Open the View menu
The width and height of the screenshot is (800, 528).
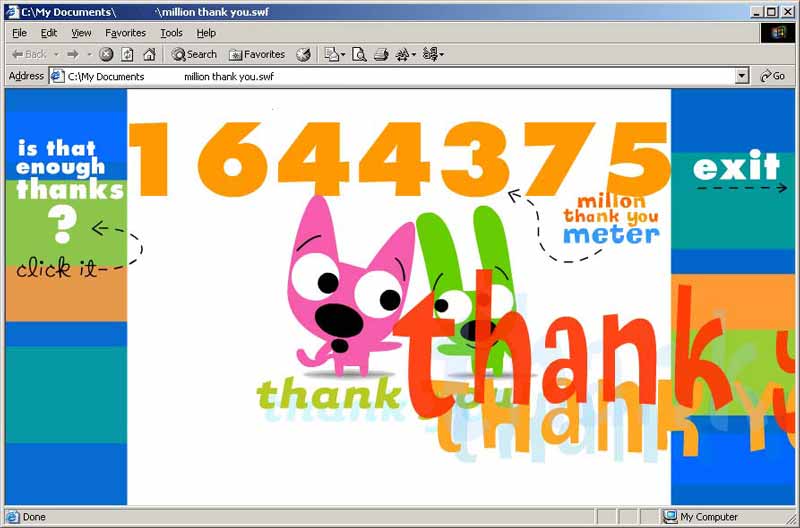[x=81, y=33]
